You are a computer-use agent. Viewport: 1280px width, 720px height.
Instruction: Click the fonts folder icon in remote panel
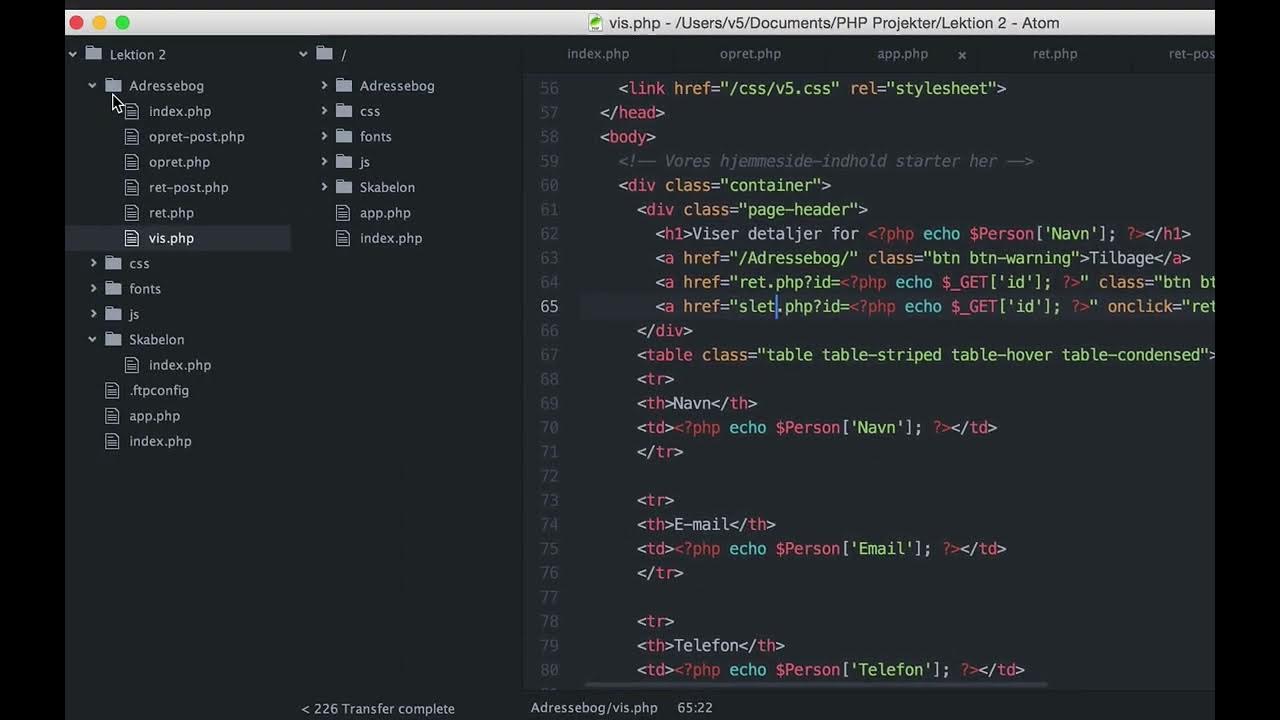click(x=344, y=137)
